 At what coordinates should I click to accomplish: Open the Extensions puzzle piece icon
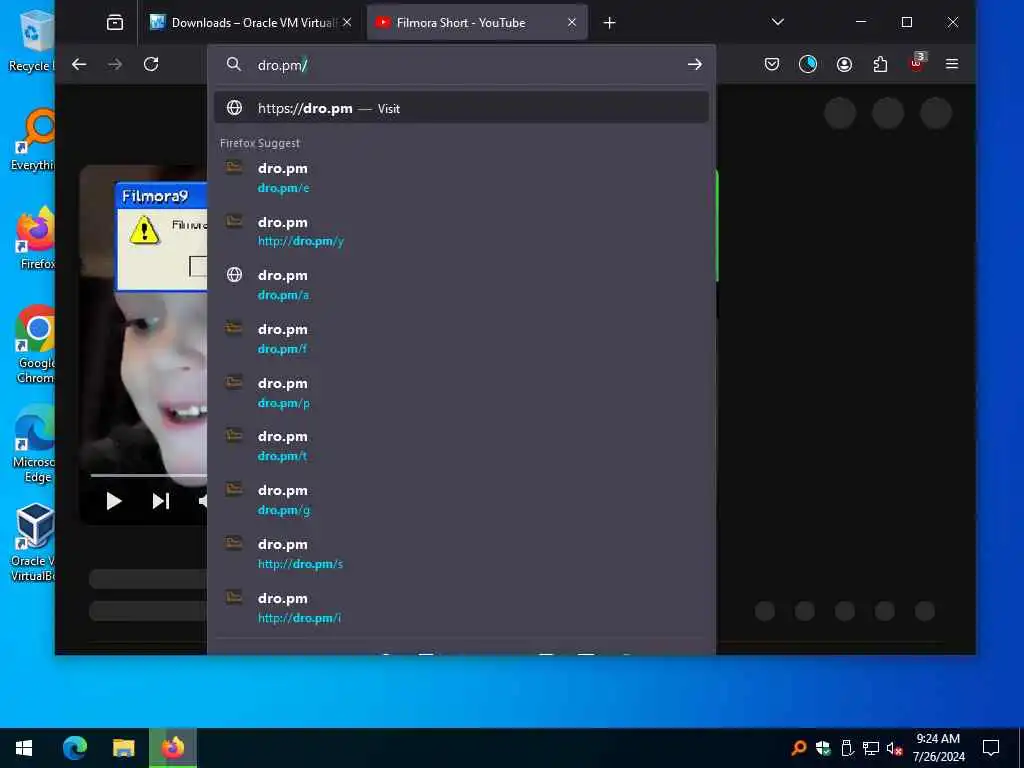(880, 64)
